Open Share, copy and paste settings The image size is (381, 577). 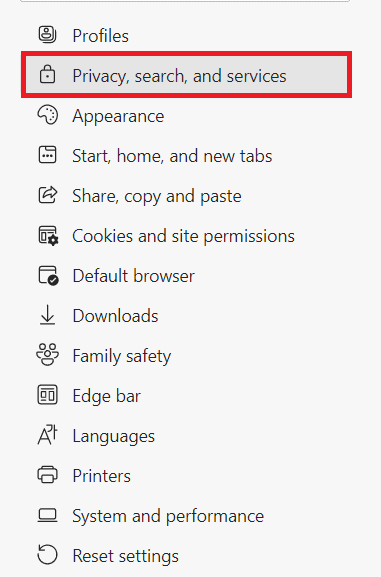[186, 196]
